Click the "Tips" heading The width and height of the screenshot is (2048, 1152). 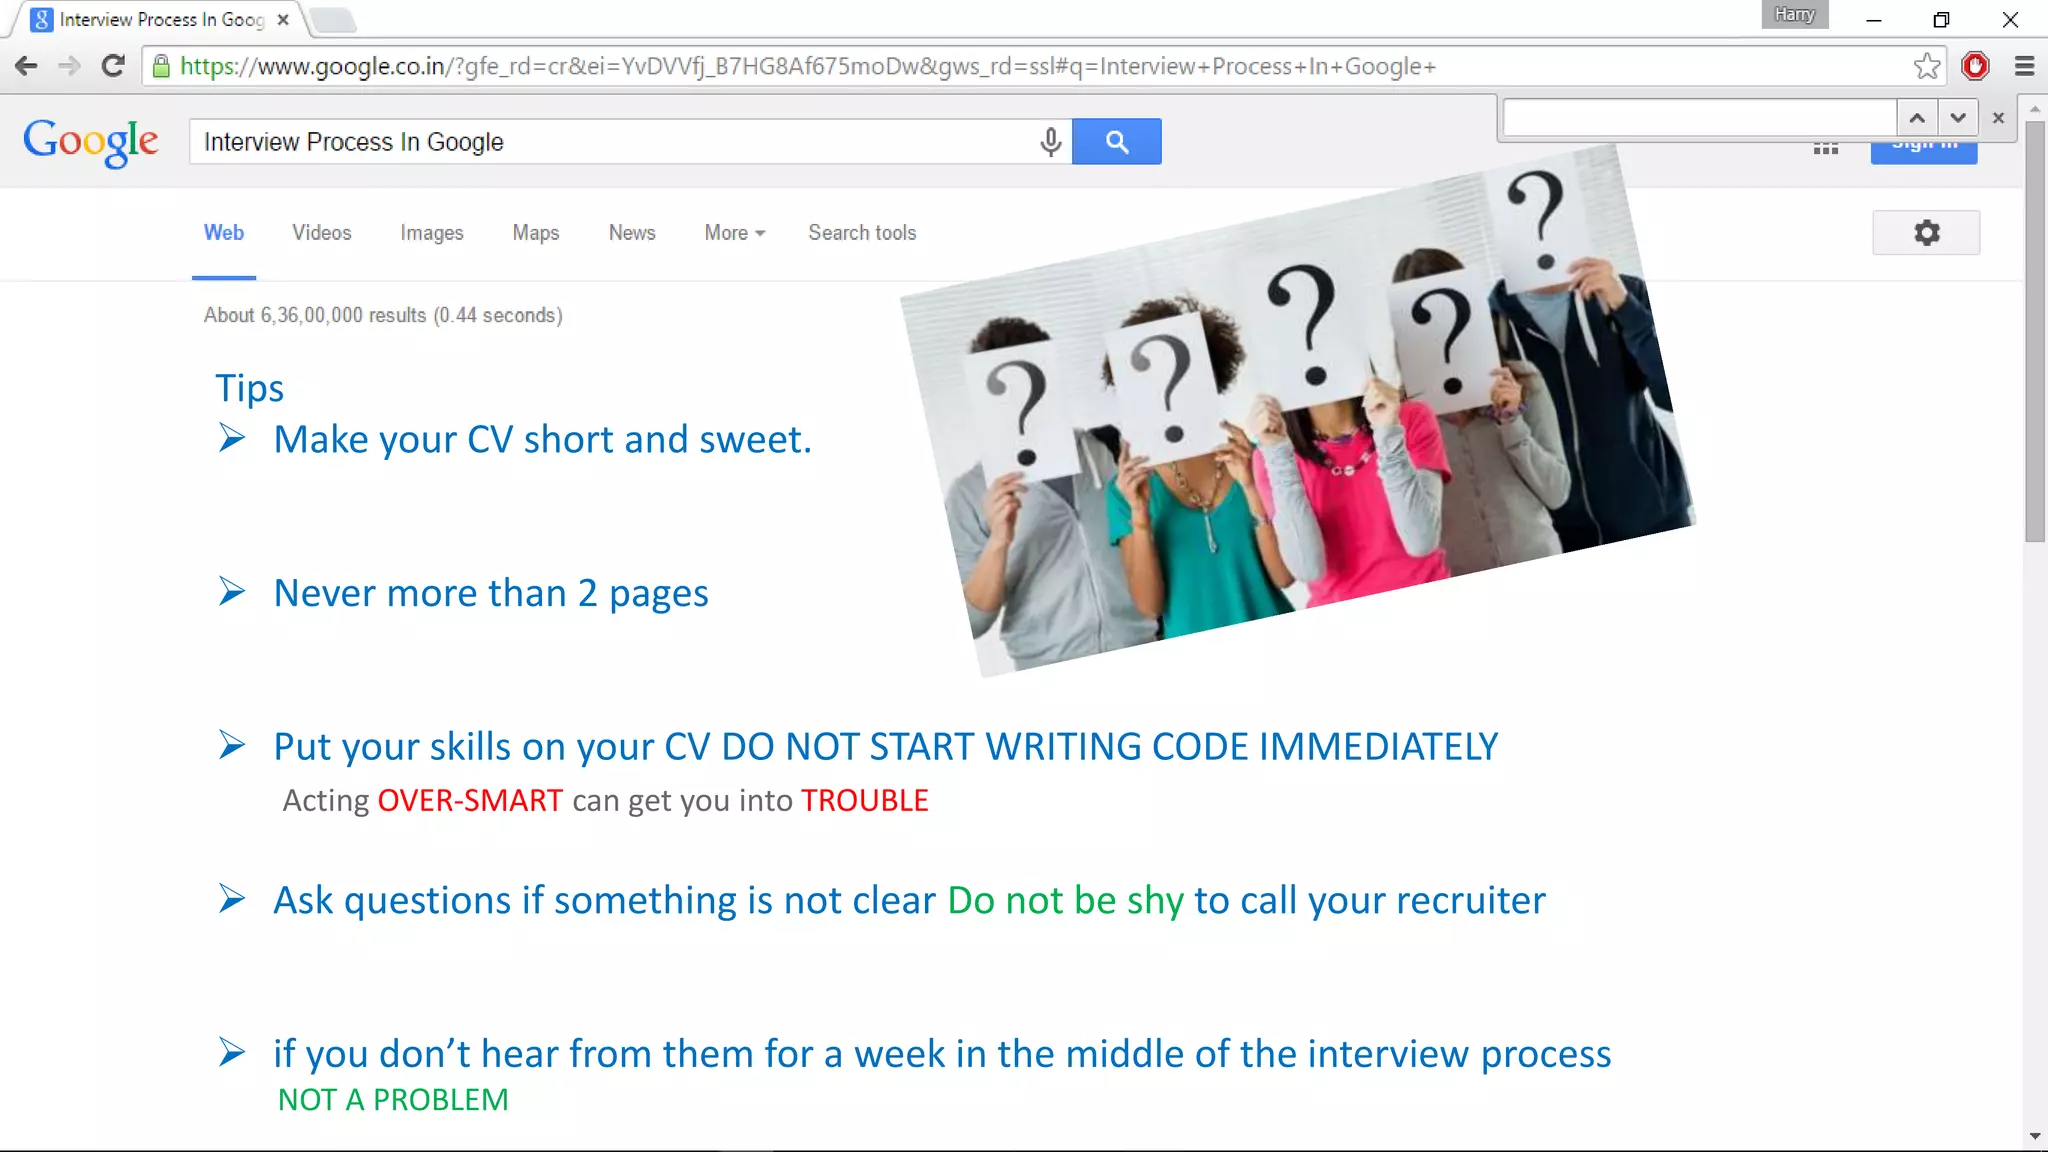[x=250, y=388]
